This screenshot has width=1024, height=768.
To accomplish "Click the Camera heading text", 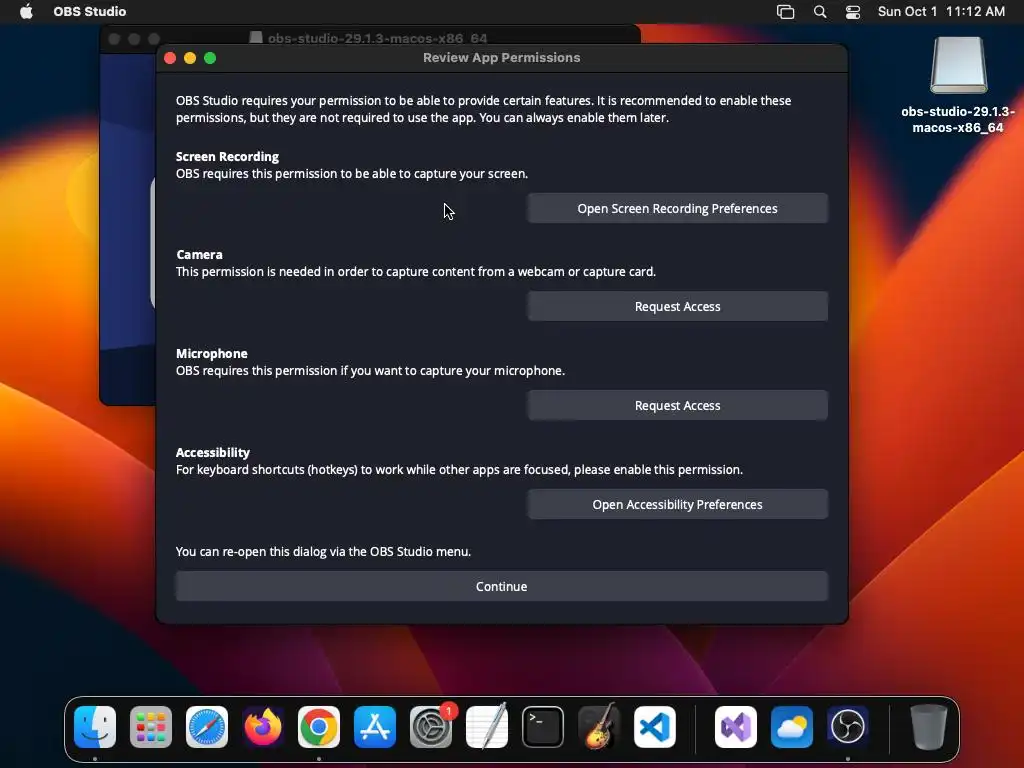I will pos(199,255).
